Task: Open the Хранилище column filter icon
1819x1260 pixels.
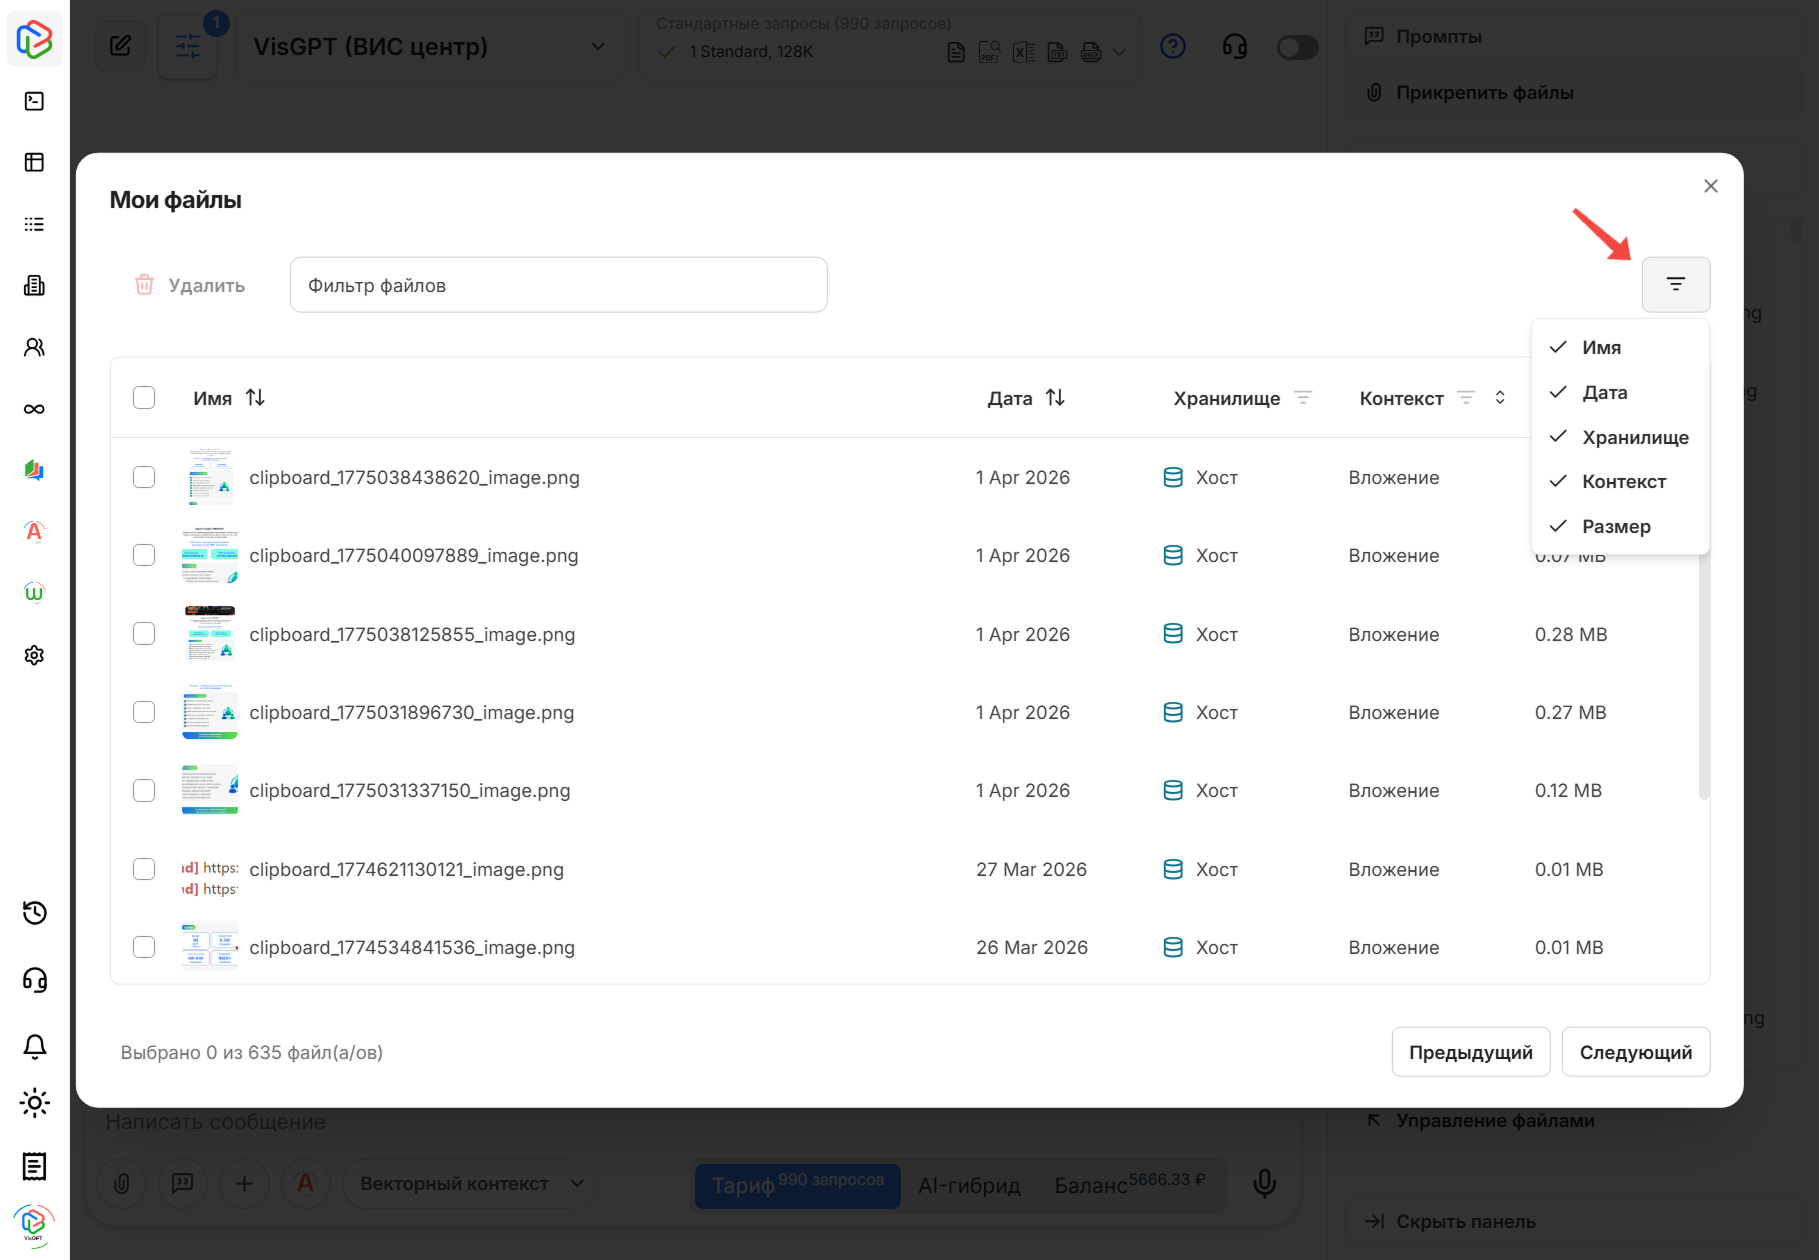Action: [x=1303, y=398]
